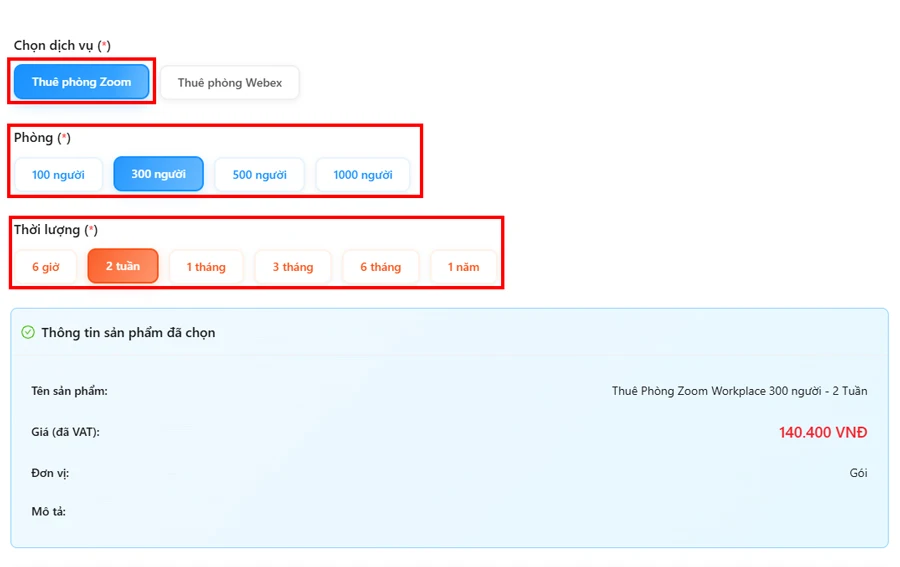Set duration to 6 giờ

[45, 267]
